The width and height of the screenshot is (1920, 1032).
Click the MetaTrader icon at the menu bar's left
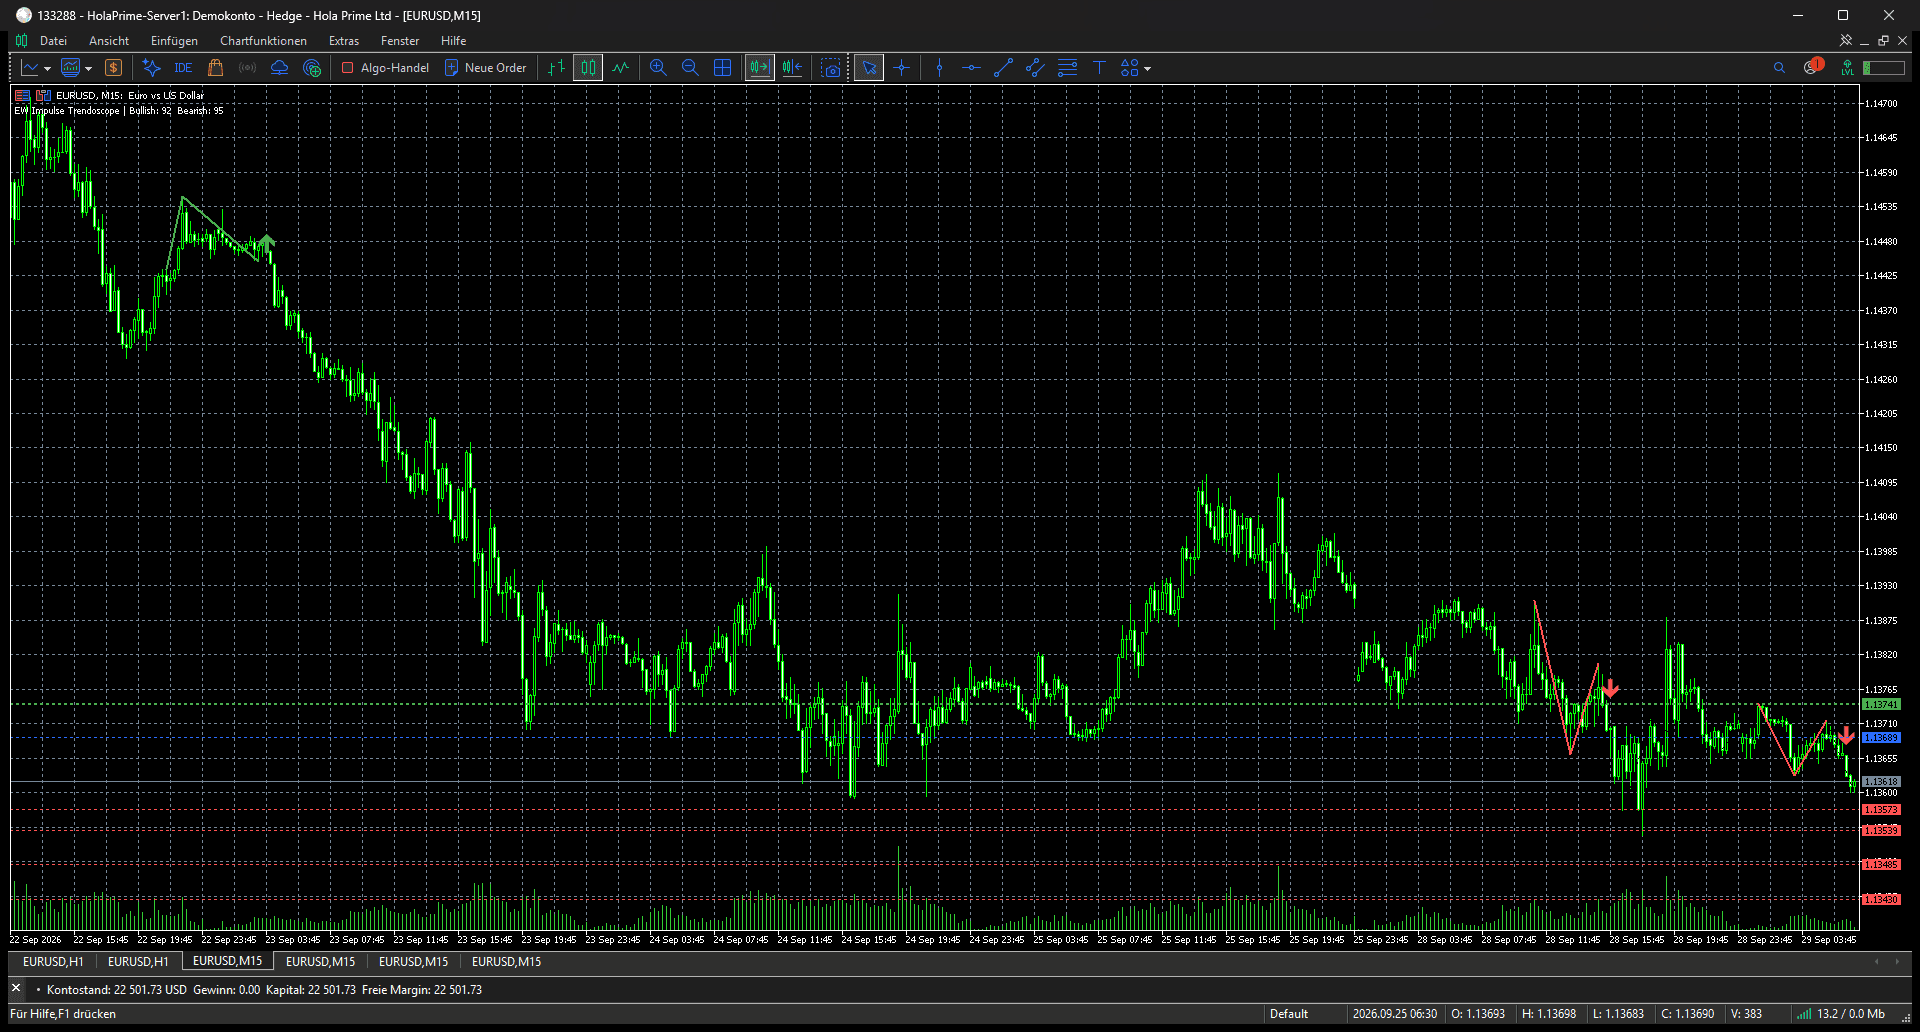point(21,41)
